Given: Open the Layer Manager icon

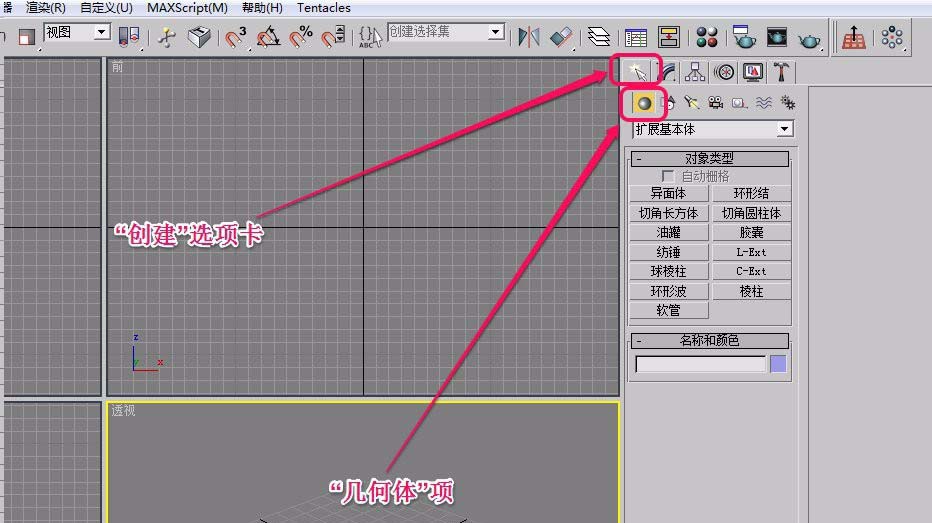Looking at the screenshot, I should click(599, 37).
